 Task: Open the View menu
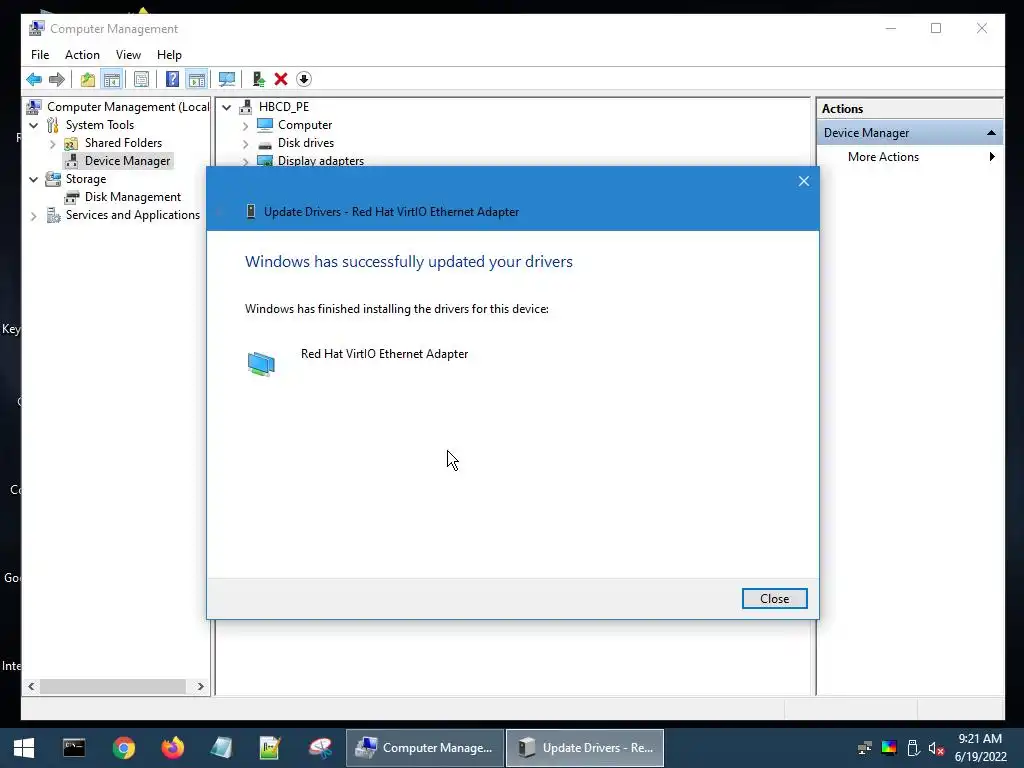tap(128, 55)
